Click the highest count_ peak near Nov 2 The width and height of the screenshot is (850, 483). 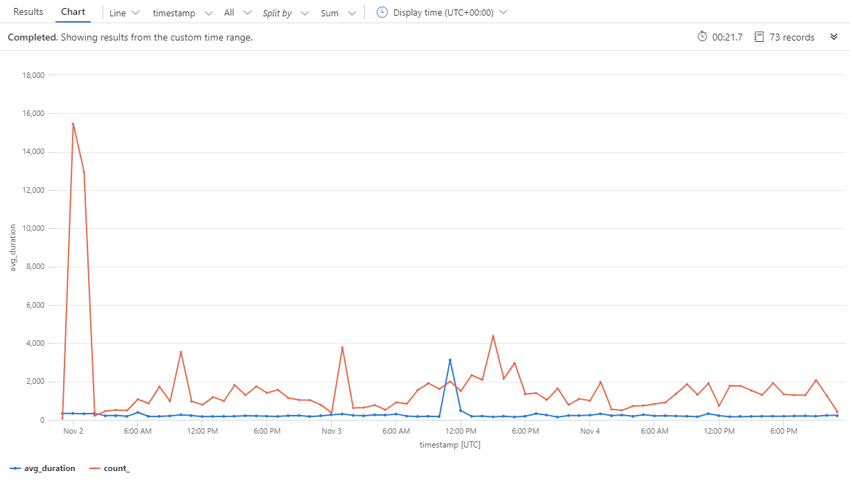73,124
